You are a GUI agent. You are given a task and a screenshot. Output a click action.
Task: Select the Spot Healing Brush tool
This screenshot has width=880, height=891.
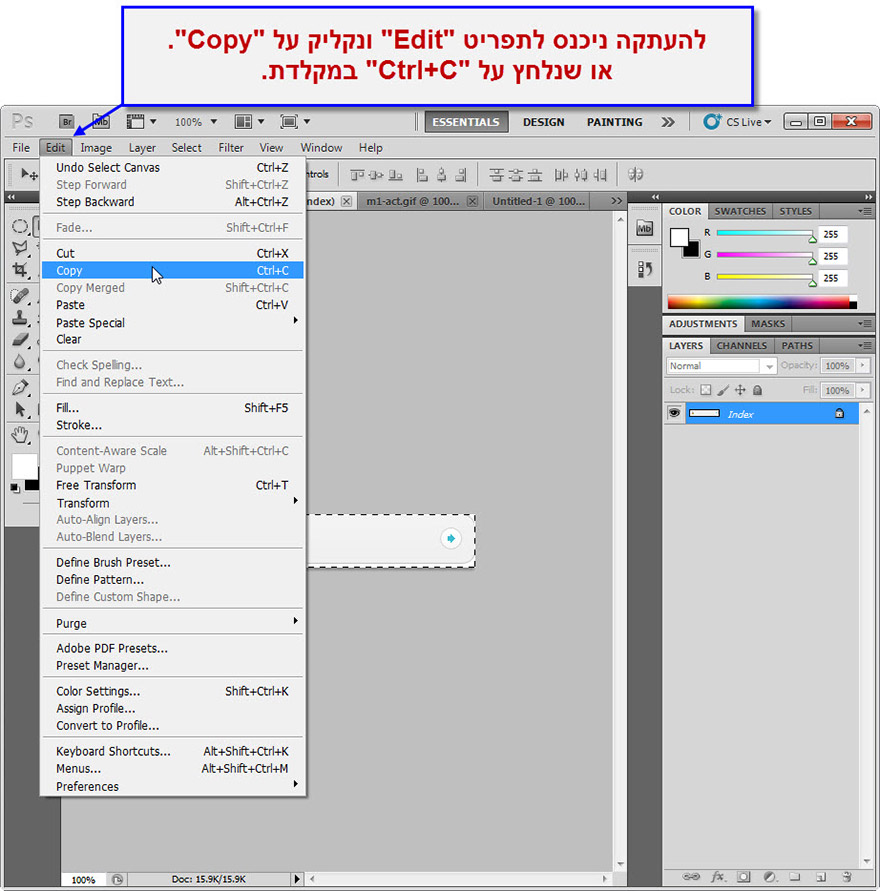click(x=20, y=295)
